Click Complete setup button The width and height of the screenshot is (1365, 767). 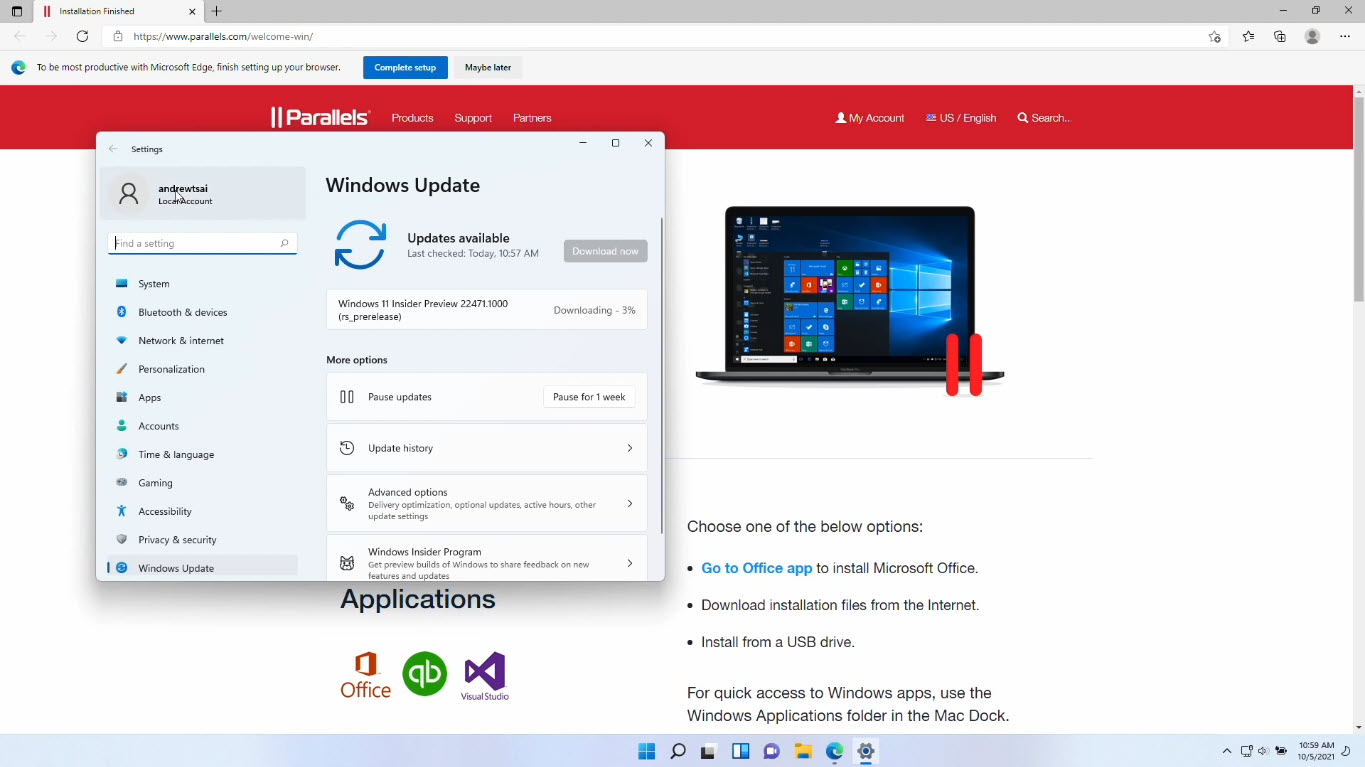click(405, 67)
